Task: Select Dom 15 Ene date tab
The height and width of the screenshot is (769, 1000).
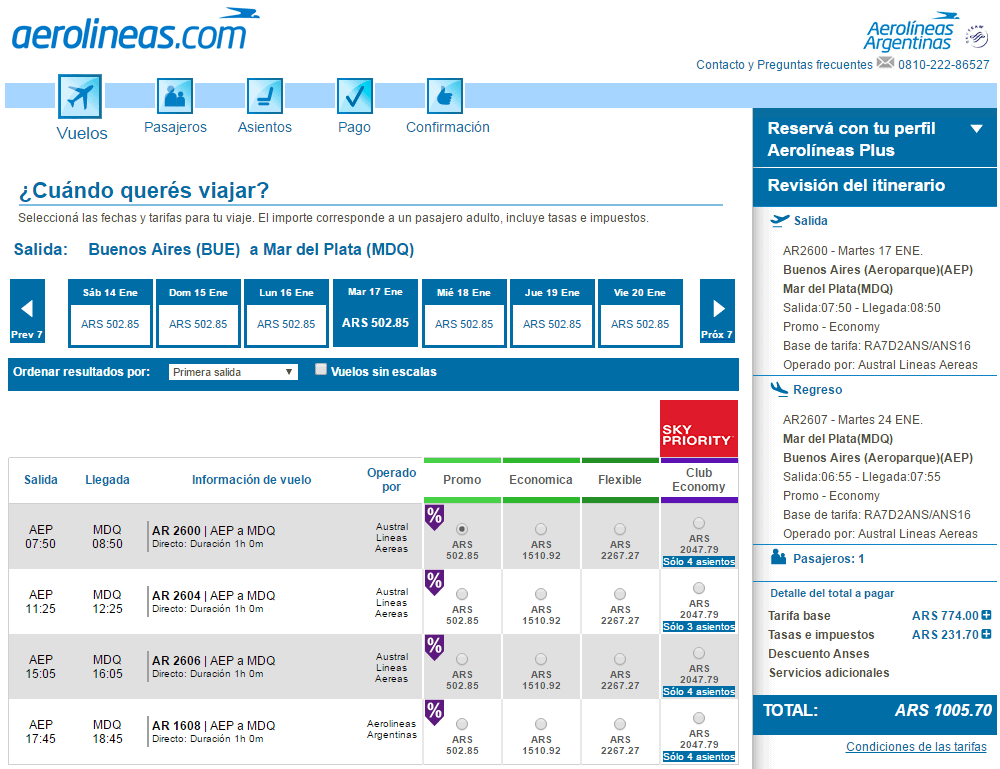Action: [x=198, y=313]
